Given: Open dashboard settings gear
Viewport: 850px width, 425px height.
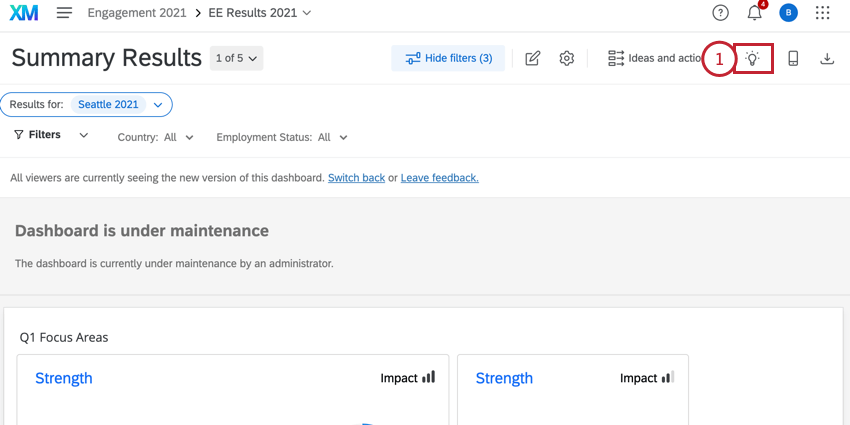Looking at the screenshot, I should point(566,58).
